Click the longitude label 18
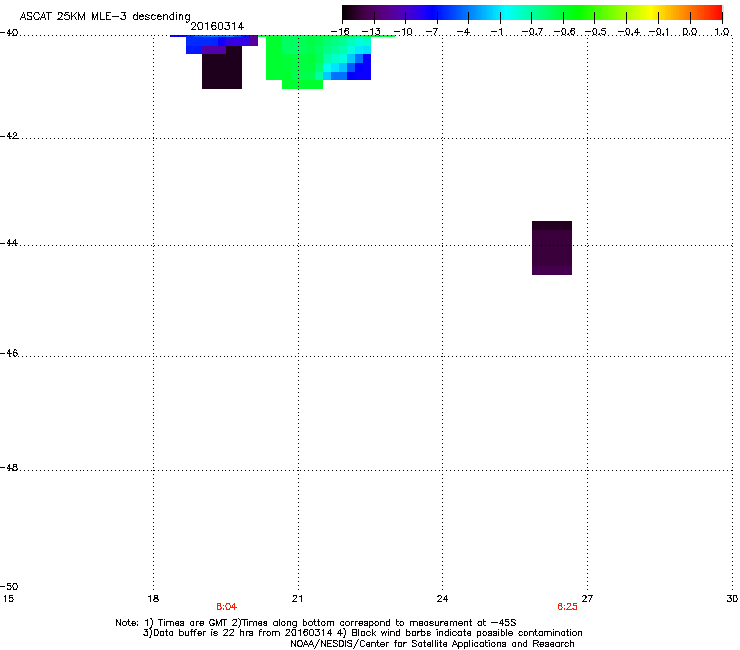740x650 pixels. [153, 599]
